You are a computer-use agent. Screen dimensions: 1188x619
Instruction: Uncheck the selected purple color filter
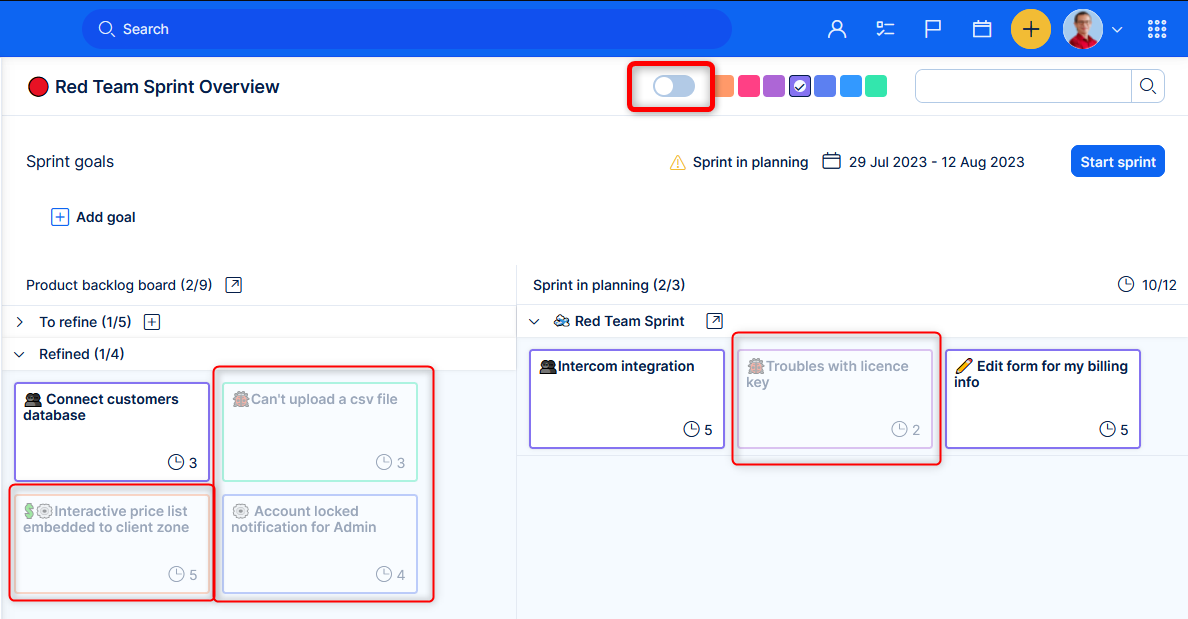[x=799, y=87]
